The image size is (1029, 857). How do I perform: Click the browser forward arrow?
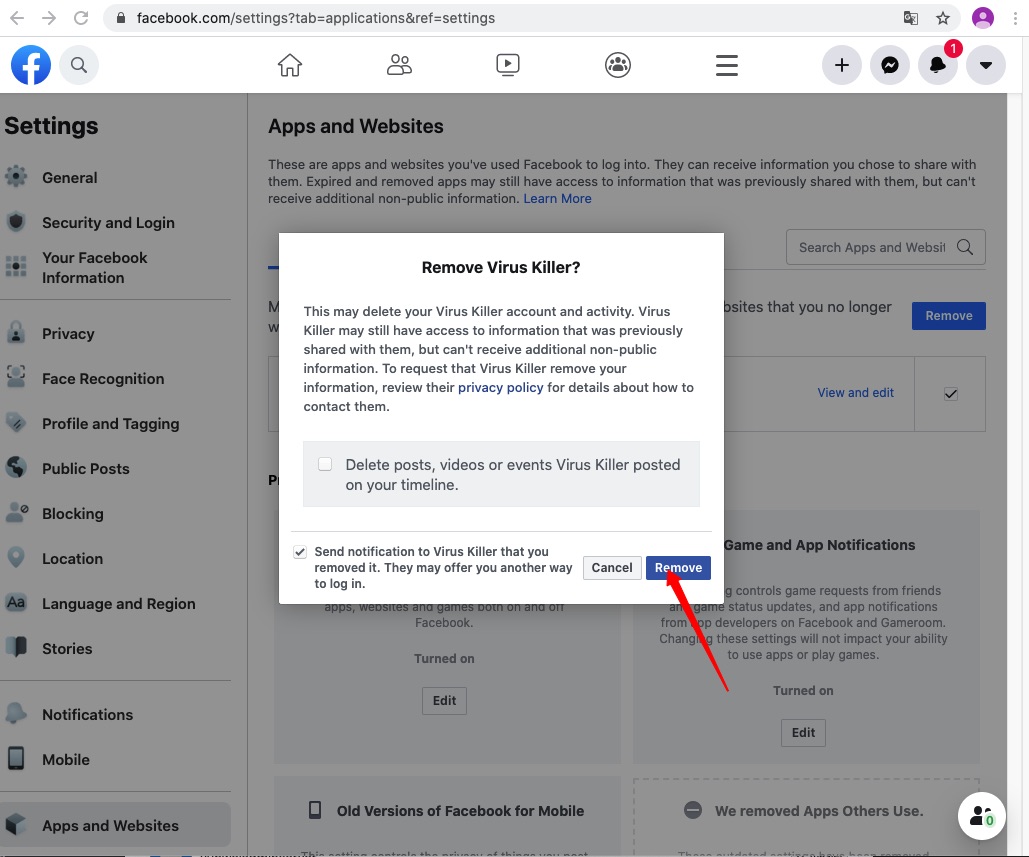pos(49,18)
